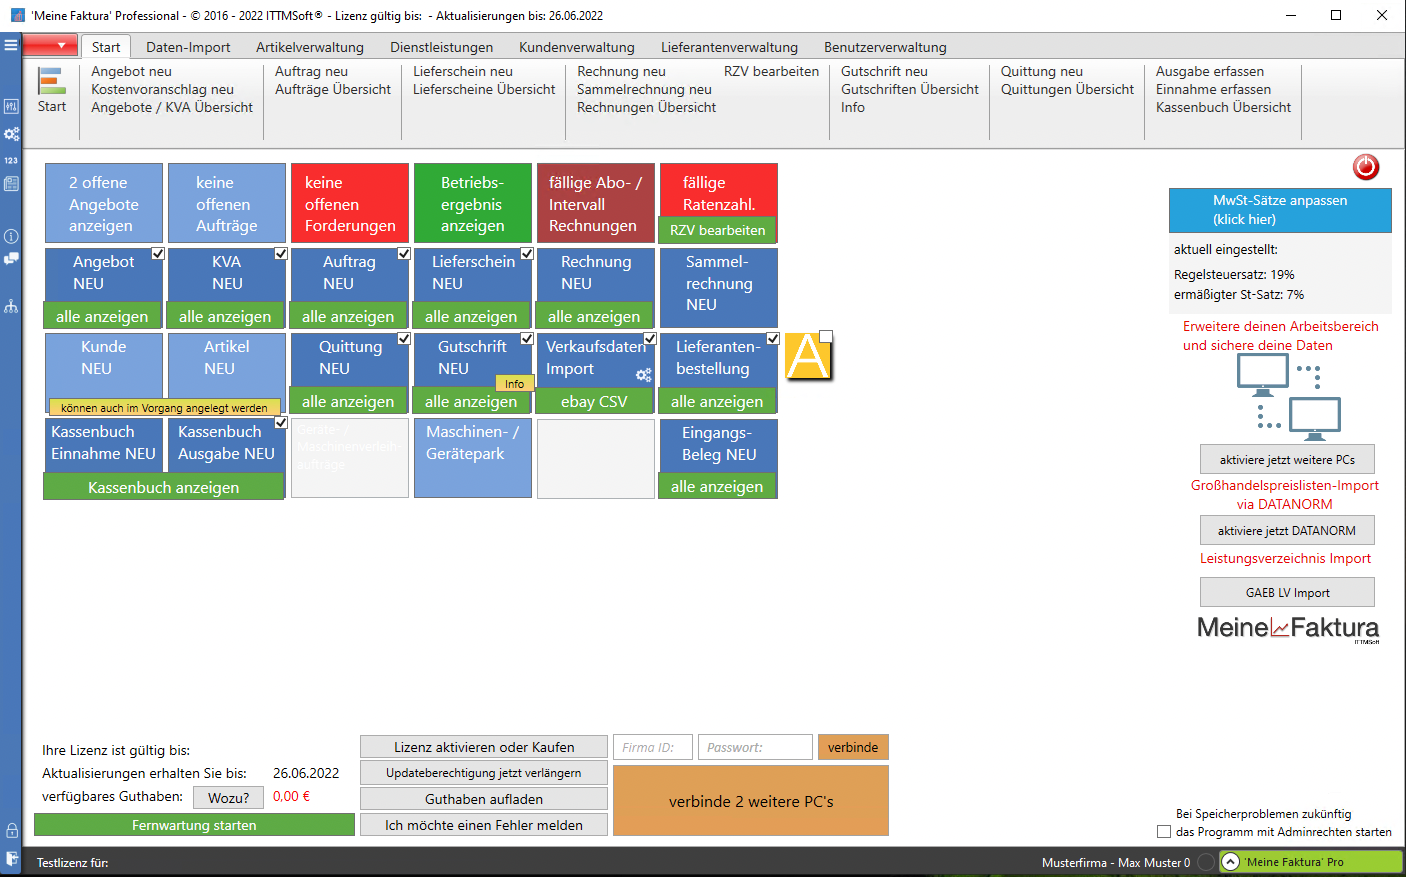The width and height of the screenshot is (1406, 877).
Task: Click Kostenvoranschlag neu in the ribbon
Action: [x=162, y=89]
